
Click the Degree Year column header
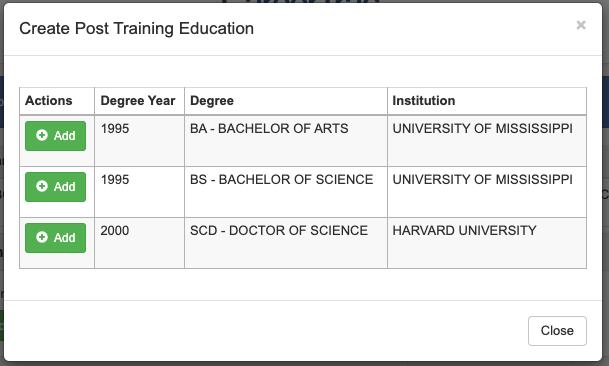139,101
